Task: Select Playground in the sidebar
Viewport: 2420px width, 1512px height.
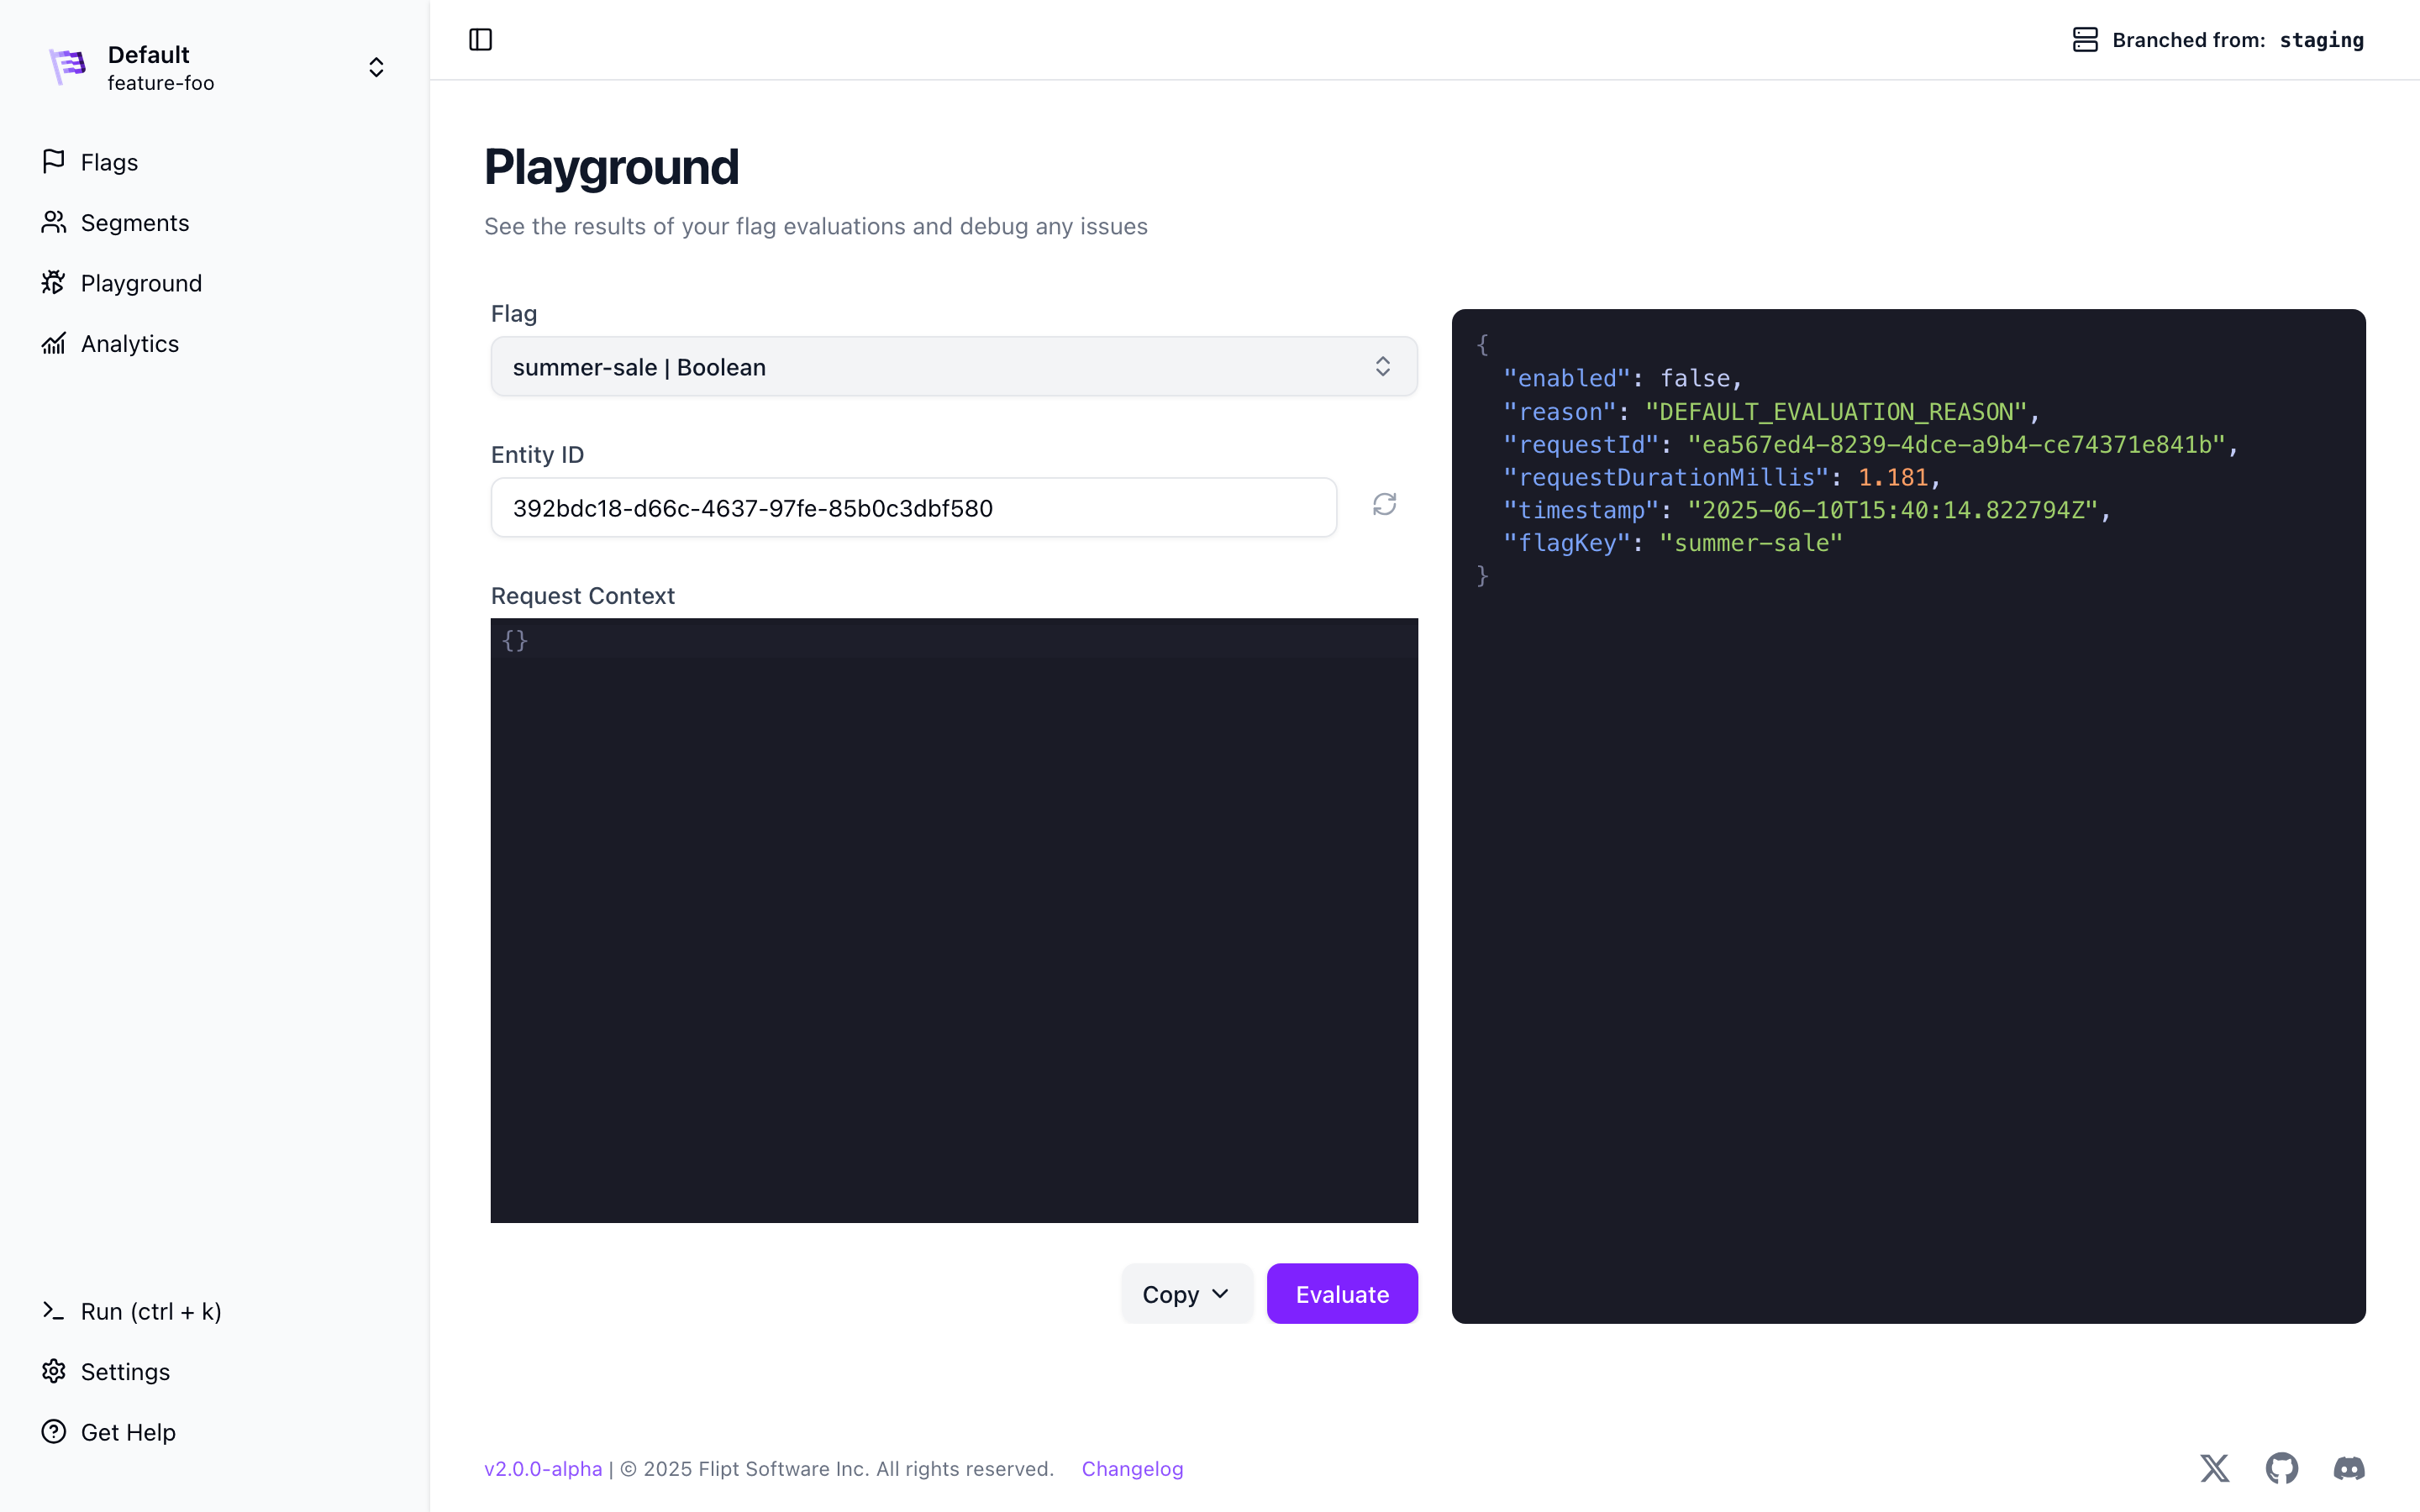Action: 141,284
